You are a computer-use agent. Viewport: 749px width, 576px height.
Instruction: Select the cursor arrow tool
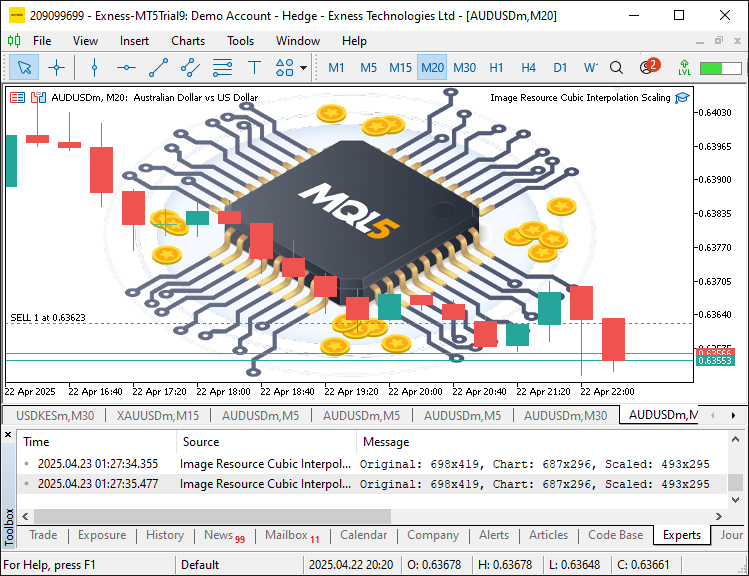tap(24, 67)
